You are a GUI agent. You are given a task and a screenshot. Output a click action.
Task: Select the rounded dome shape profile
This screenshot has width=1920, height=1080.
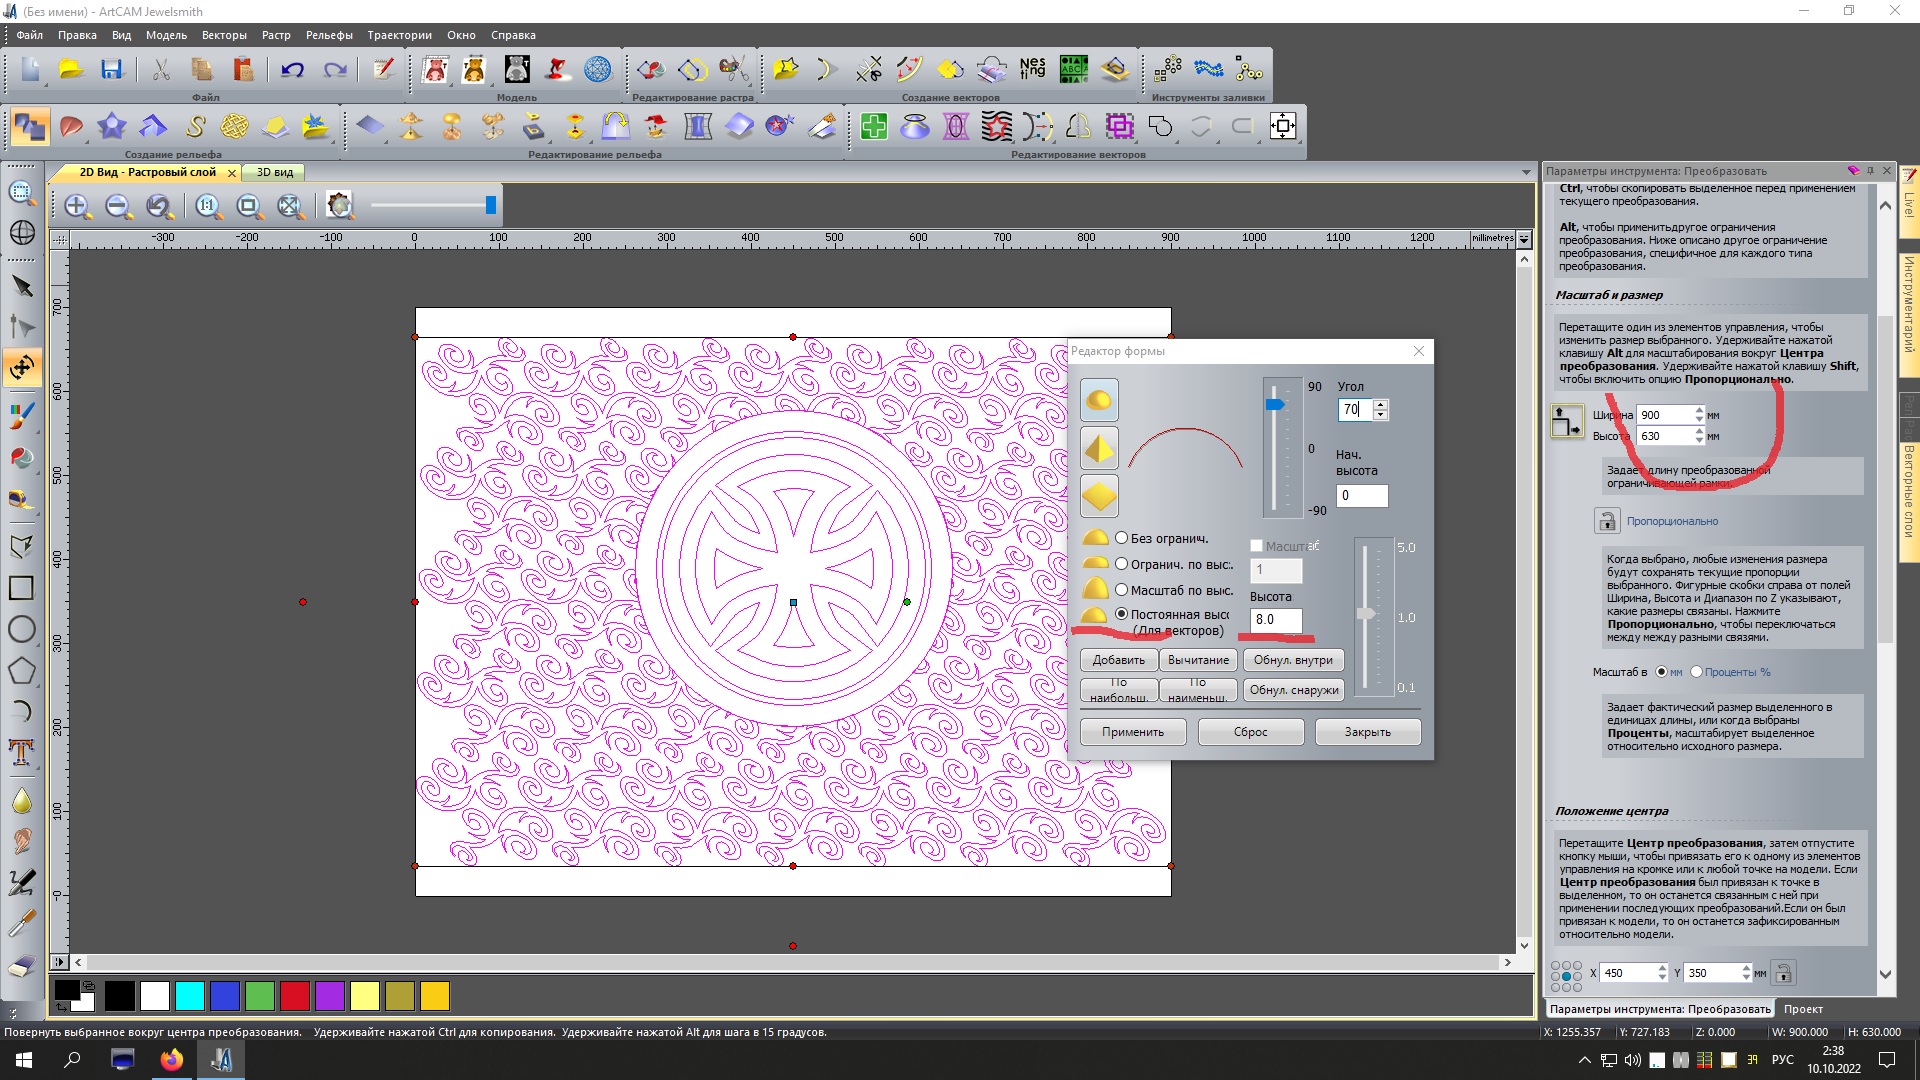click(x=1098, y=401)
